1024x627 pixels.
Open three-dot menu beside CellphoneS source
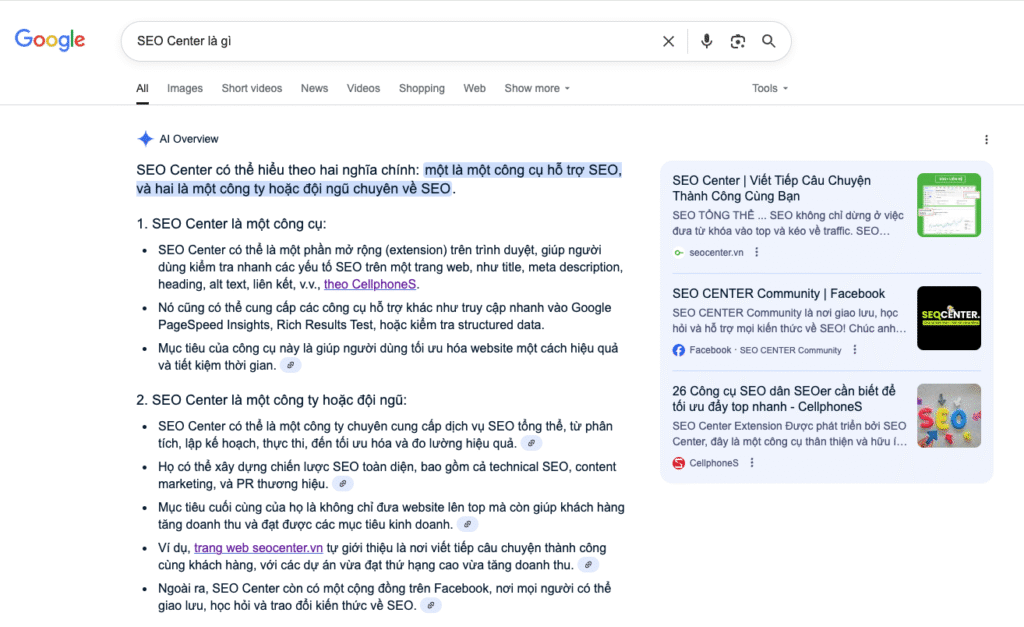coord(751,463)
